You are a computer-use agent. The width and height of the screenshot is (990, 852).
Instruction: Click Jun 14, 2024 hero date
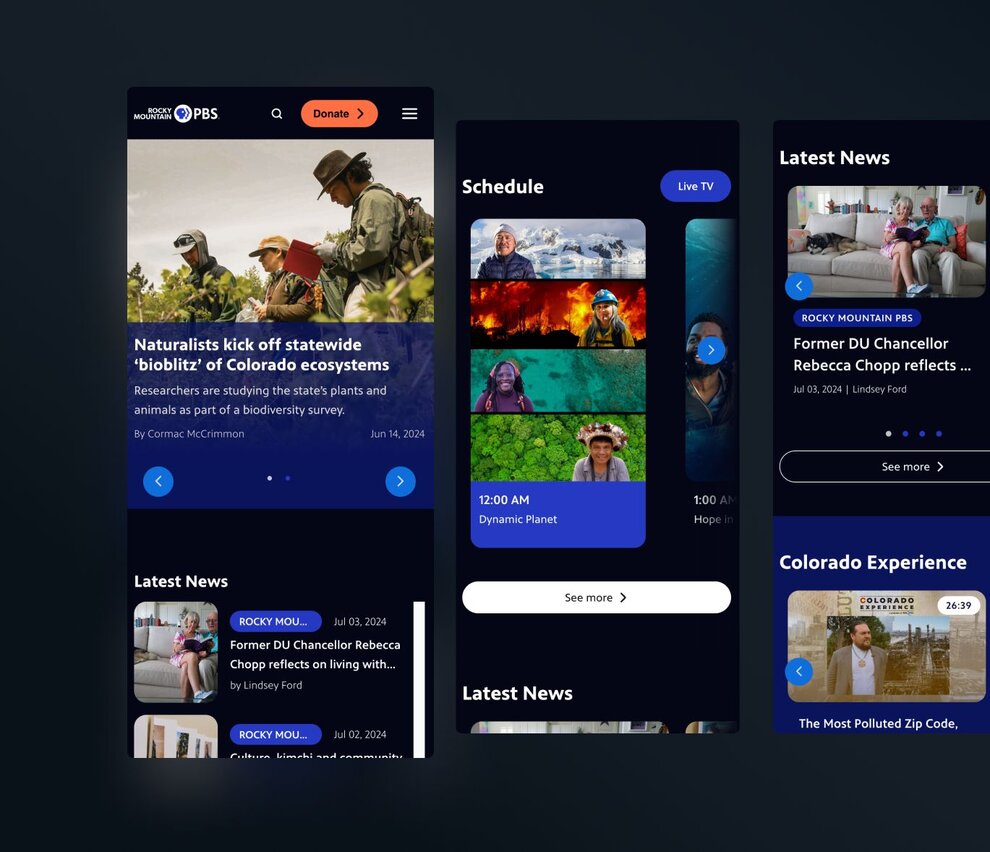pyautogui.click(x=397, y=434)
